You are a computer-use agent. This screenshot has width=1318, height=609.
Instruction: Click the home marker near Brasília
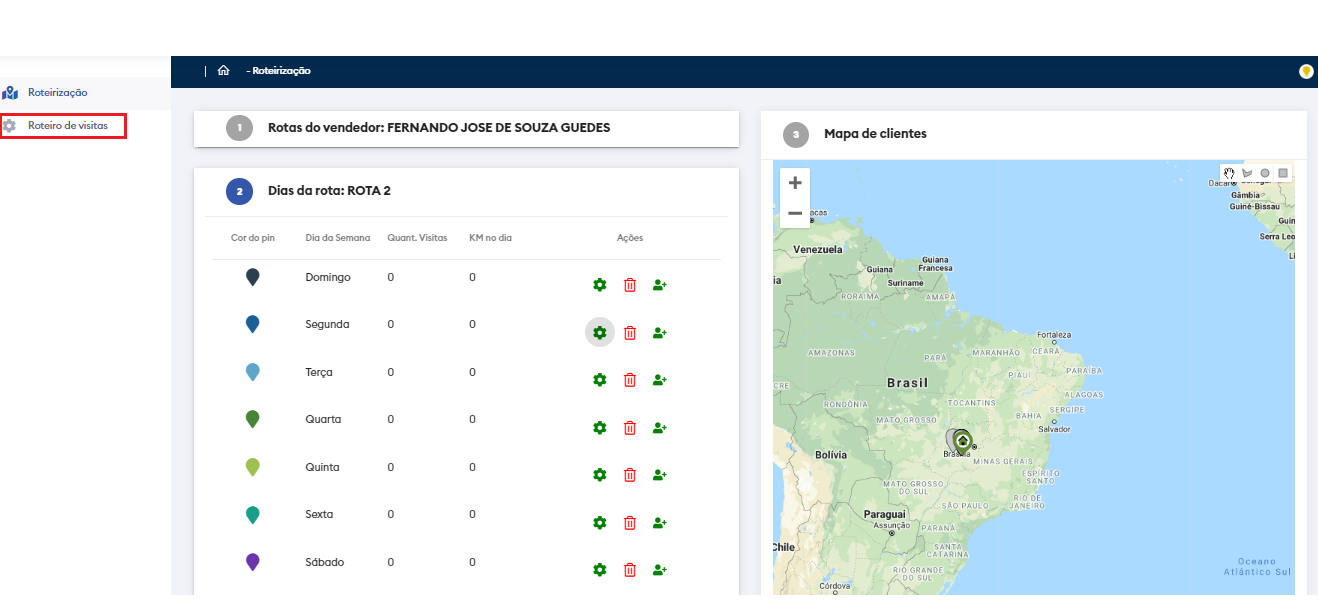[x=962, y=440]
